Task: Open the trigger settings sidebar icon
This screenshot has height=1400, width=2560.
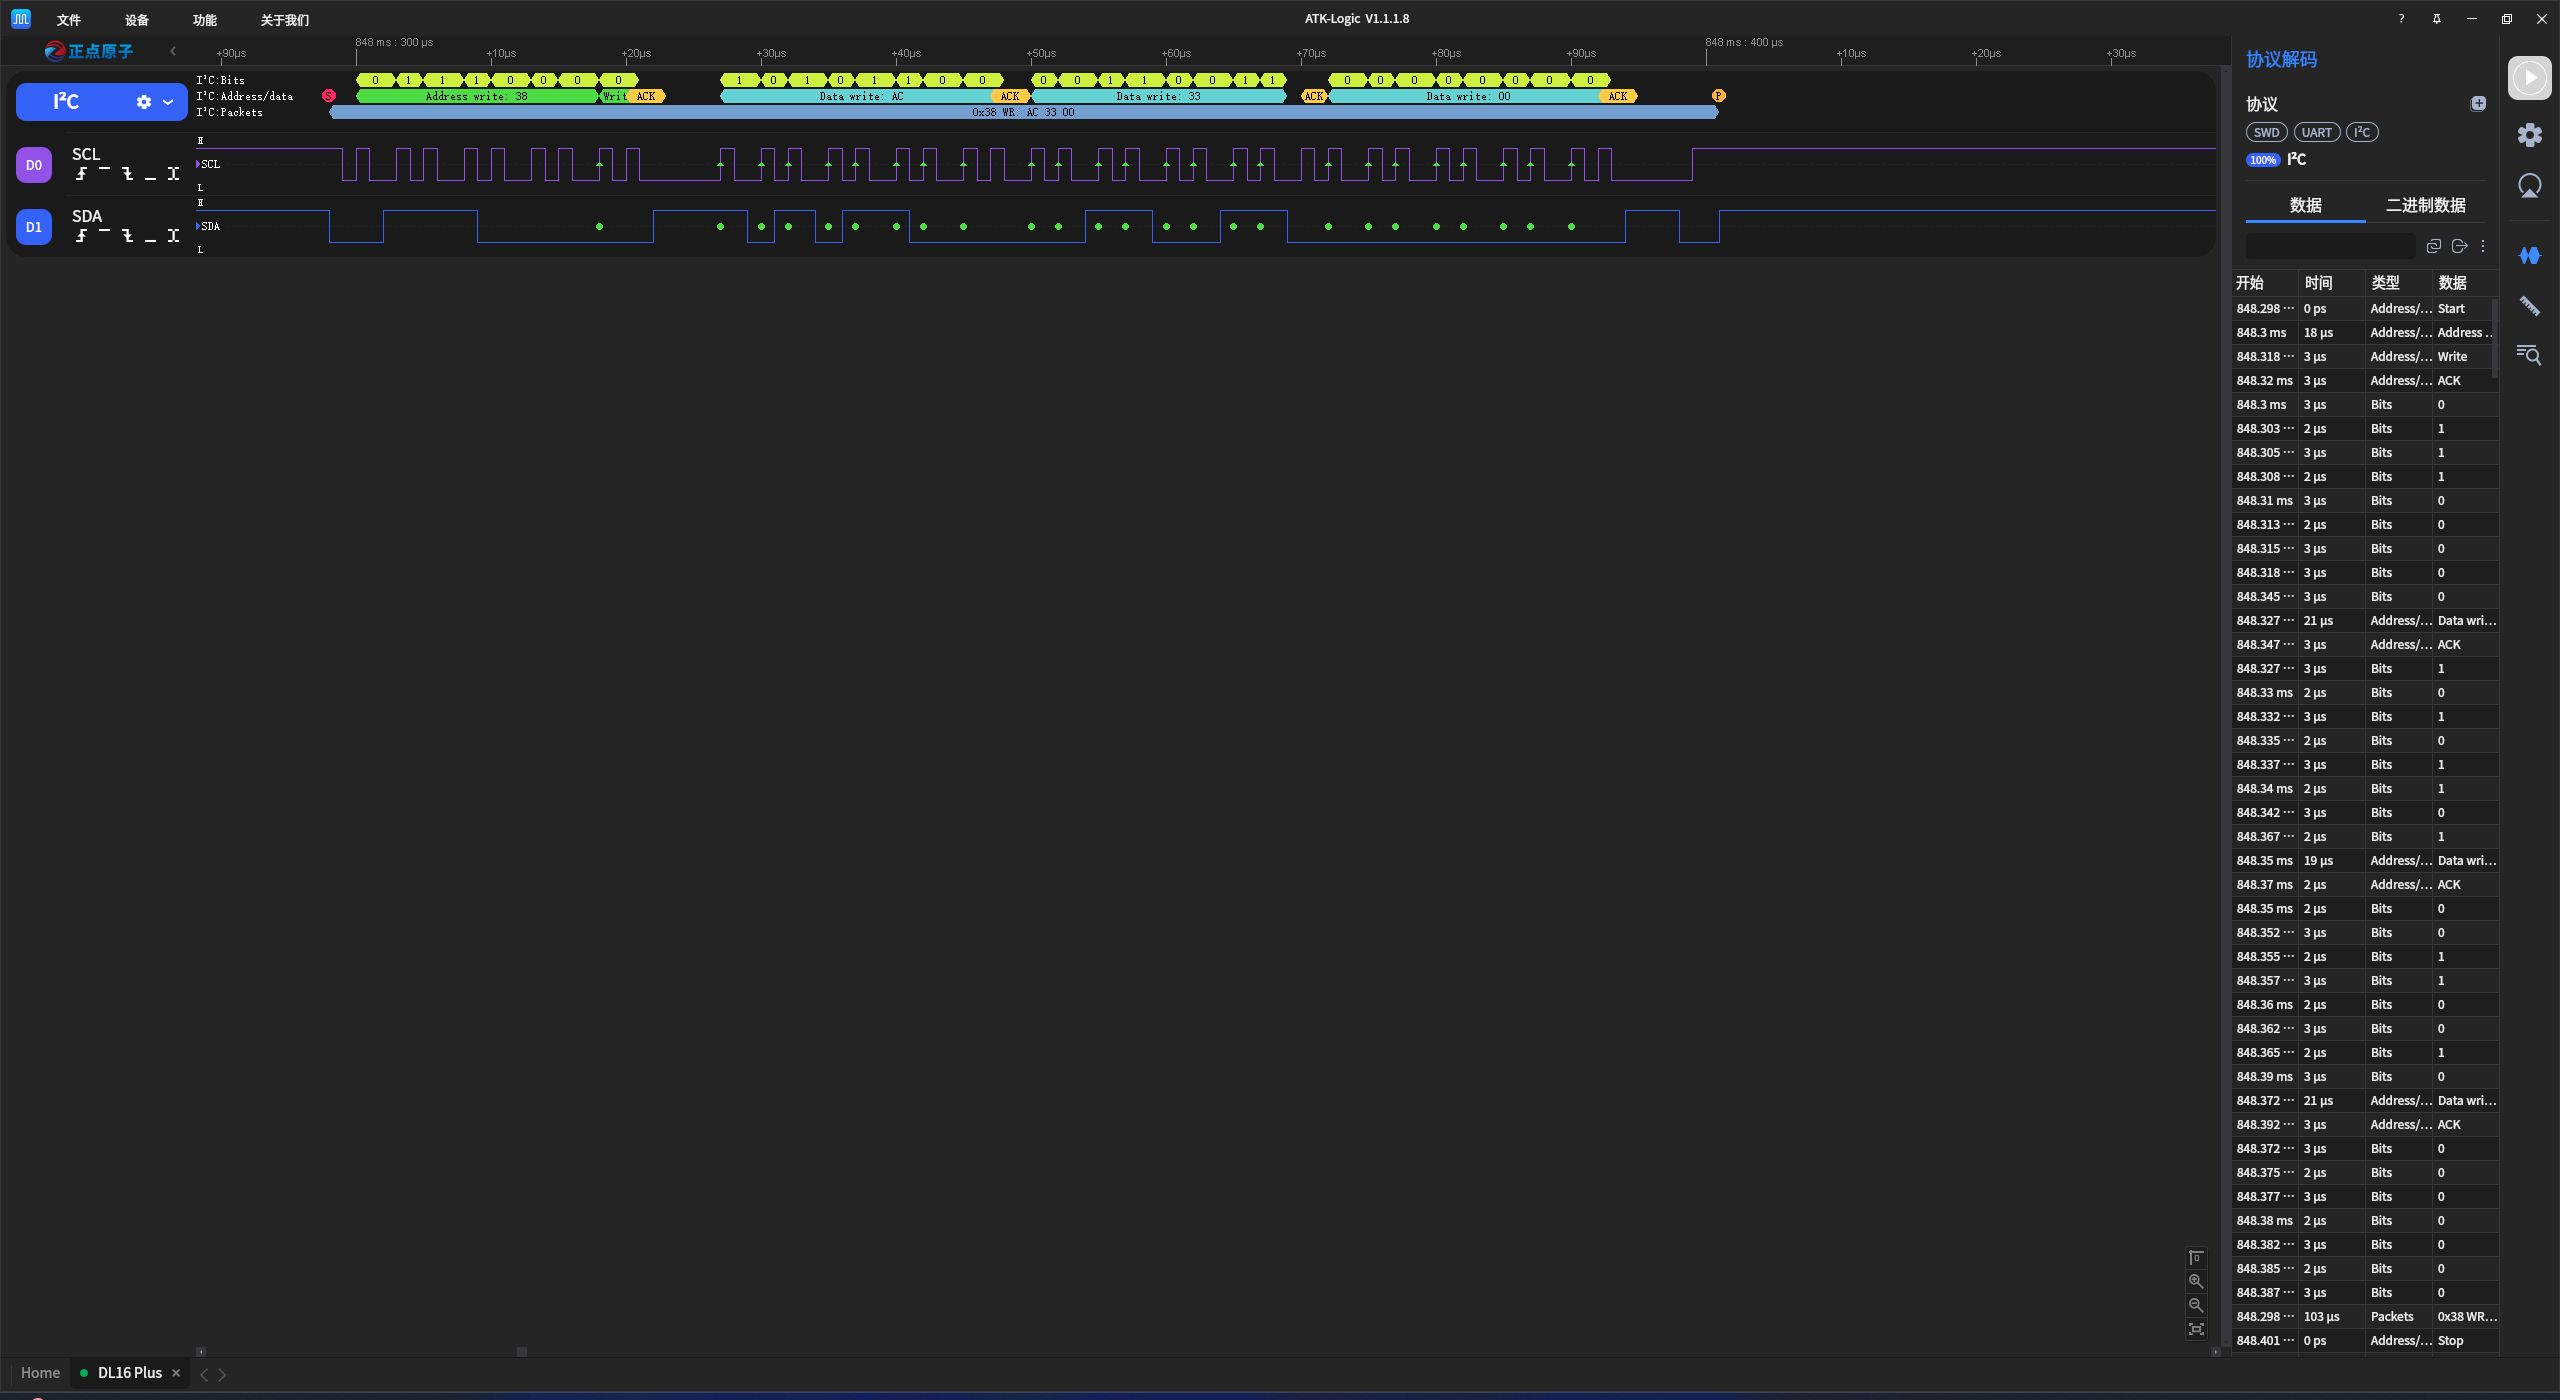Action: (2529, 186)
